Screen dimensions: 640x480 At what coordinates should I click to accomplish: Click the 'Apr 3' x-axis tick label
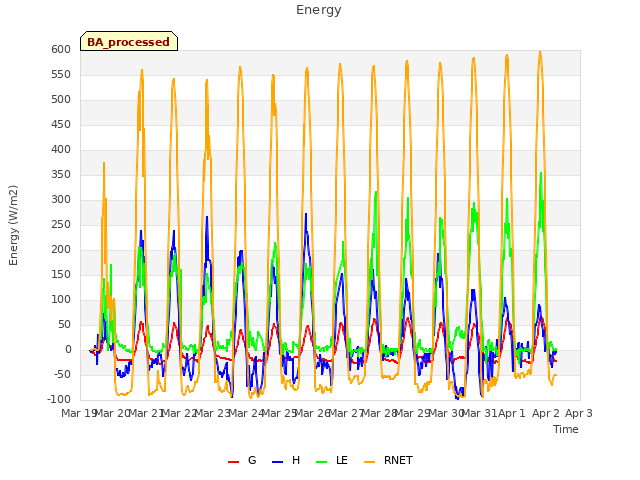click(x=579, y=413)
